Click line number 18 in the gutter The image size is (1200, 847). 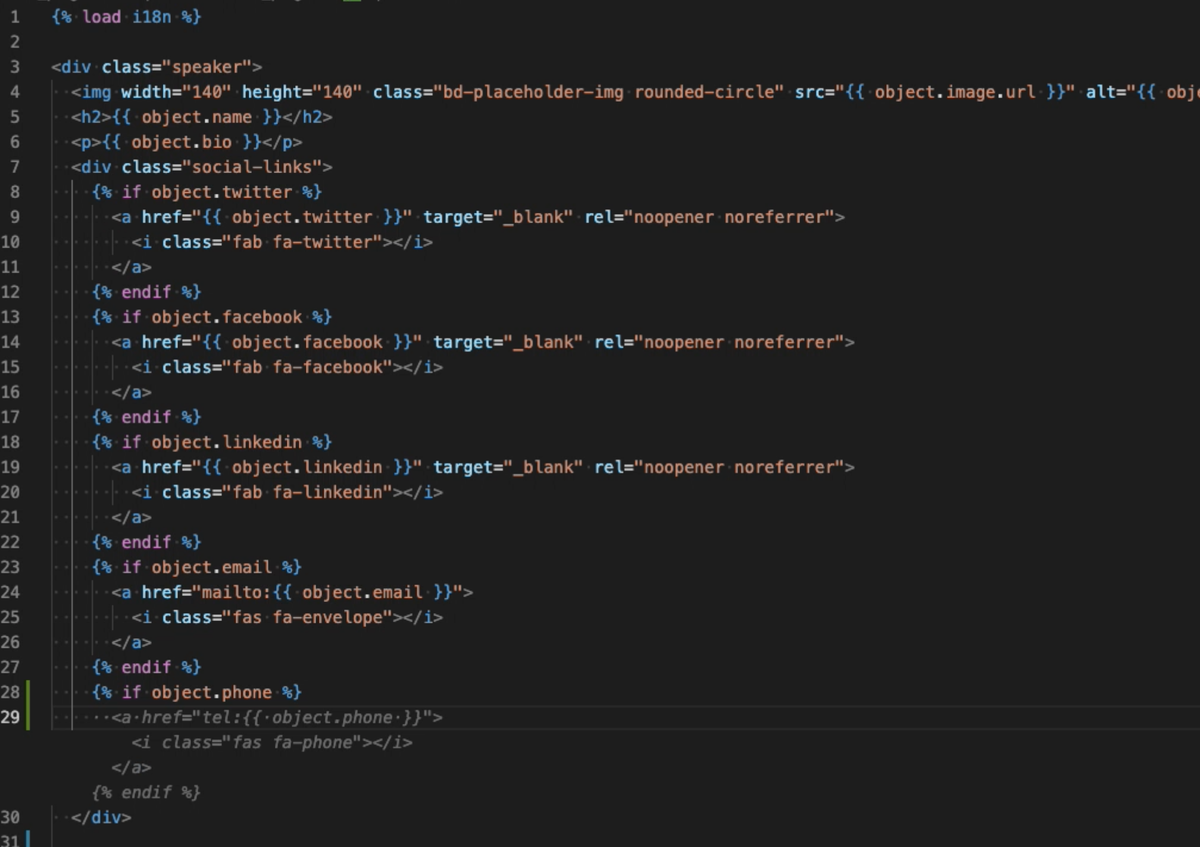point(10,442)
